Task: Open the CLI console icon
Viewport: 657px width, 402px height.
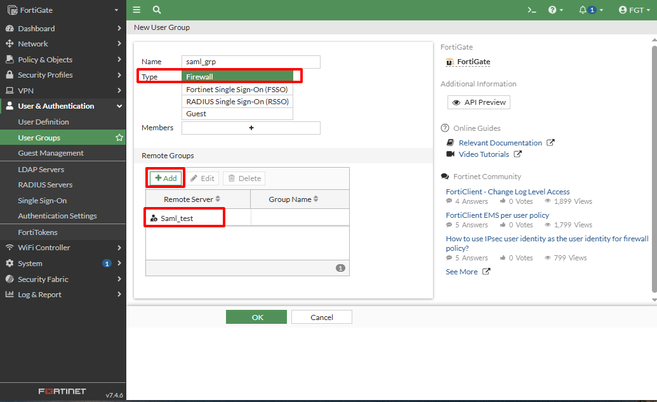Action: (532, 10)
